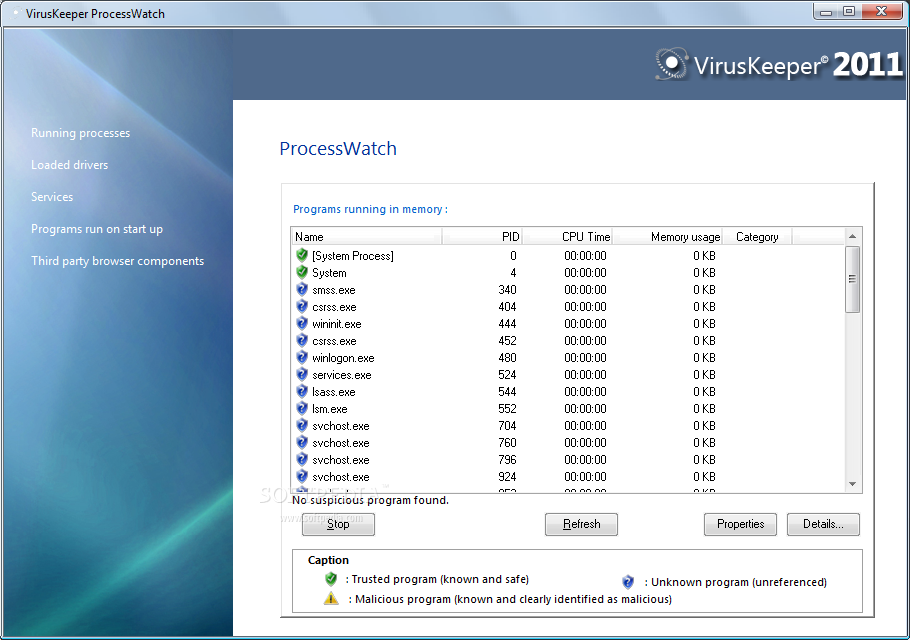The width and height of the screenshot is (910, 640).
Task: Click the shield icon of svchost.exe PID 924
Action: [302, 476]
